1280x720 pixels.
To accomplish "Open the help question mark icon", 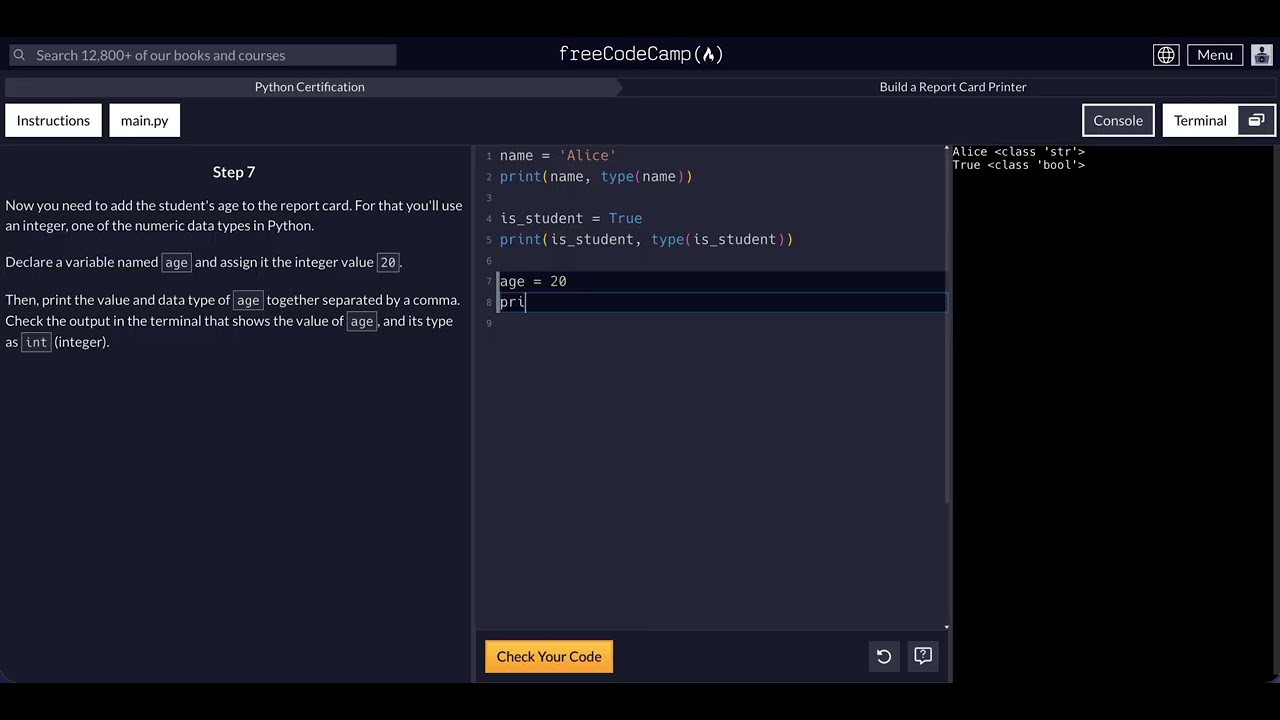I will [923, 657].
